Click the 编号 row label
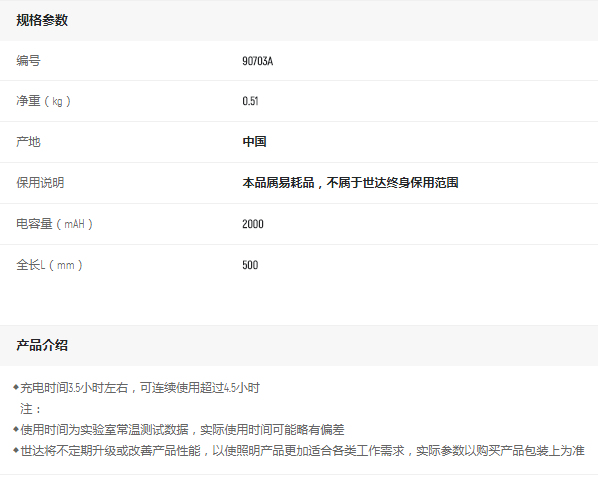Viewport: 598px width, 484px height. 28,61
